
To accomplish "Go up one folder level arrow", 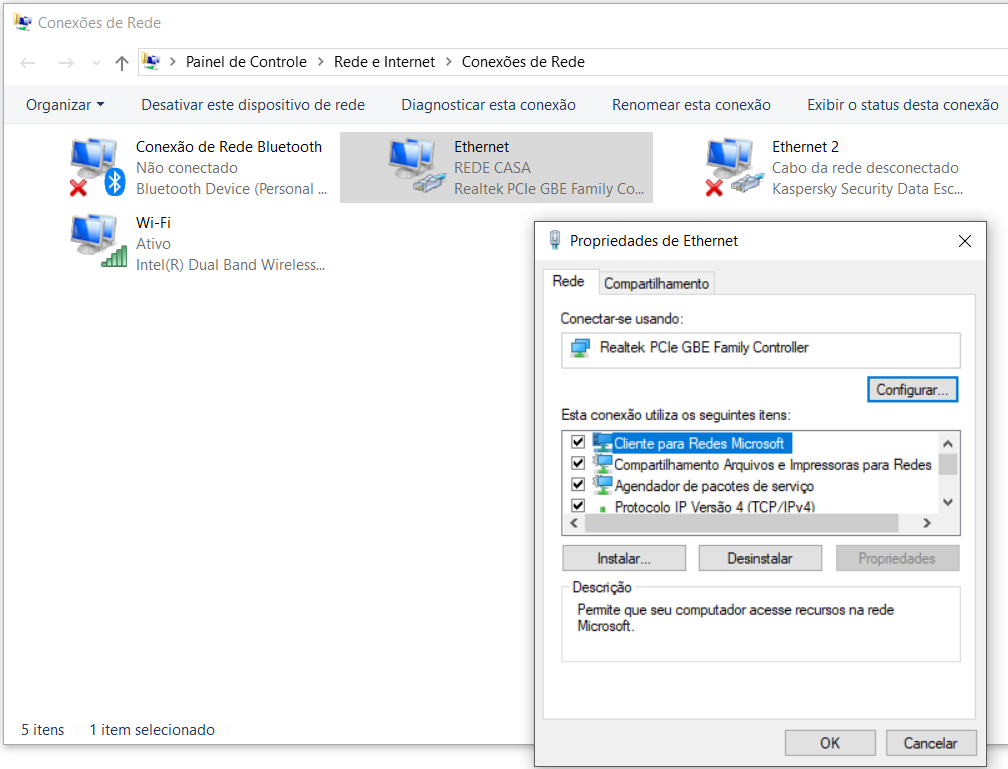I will coord(122,62).
